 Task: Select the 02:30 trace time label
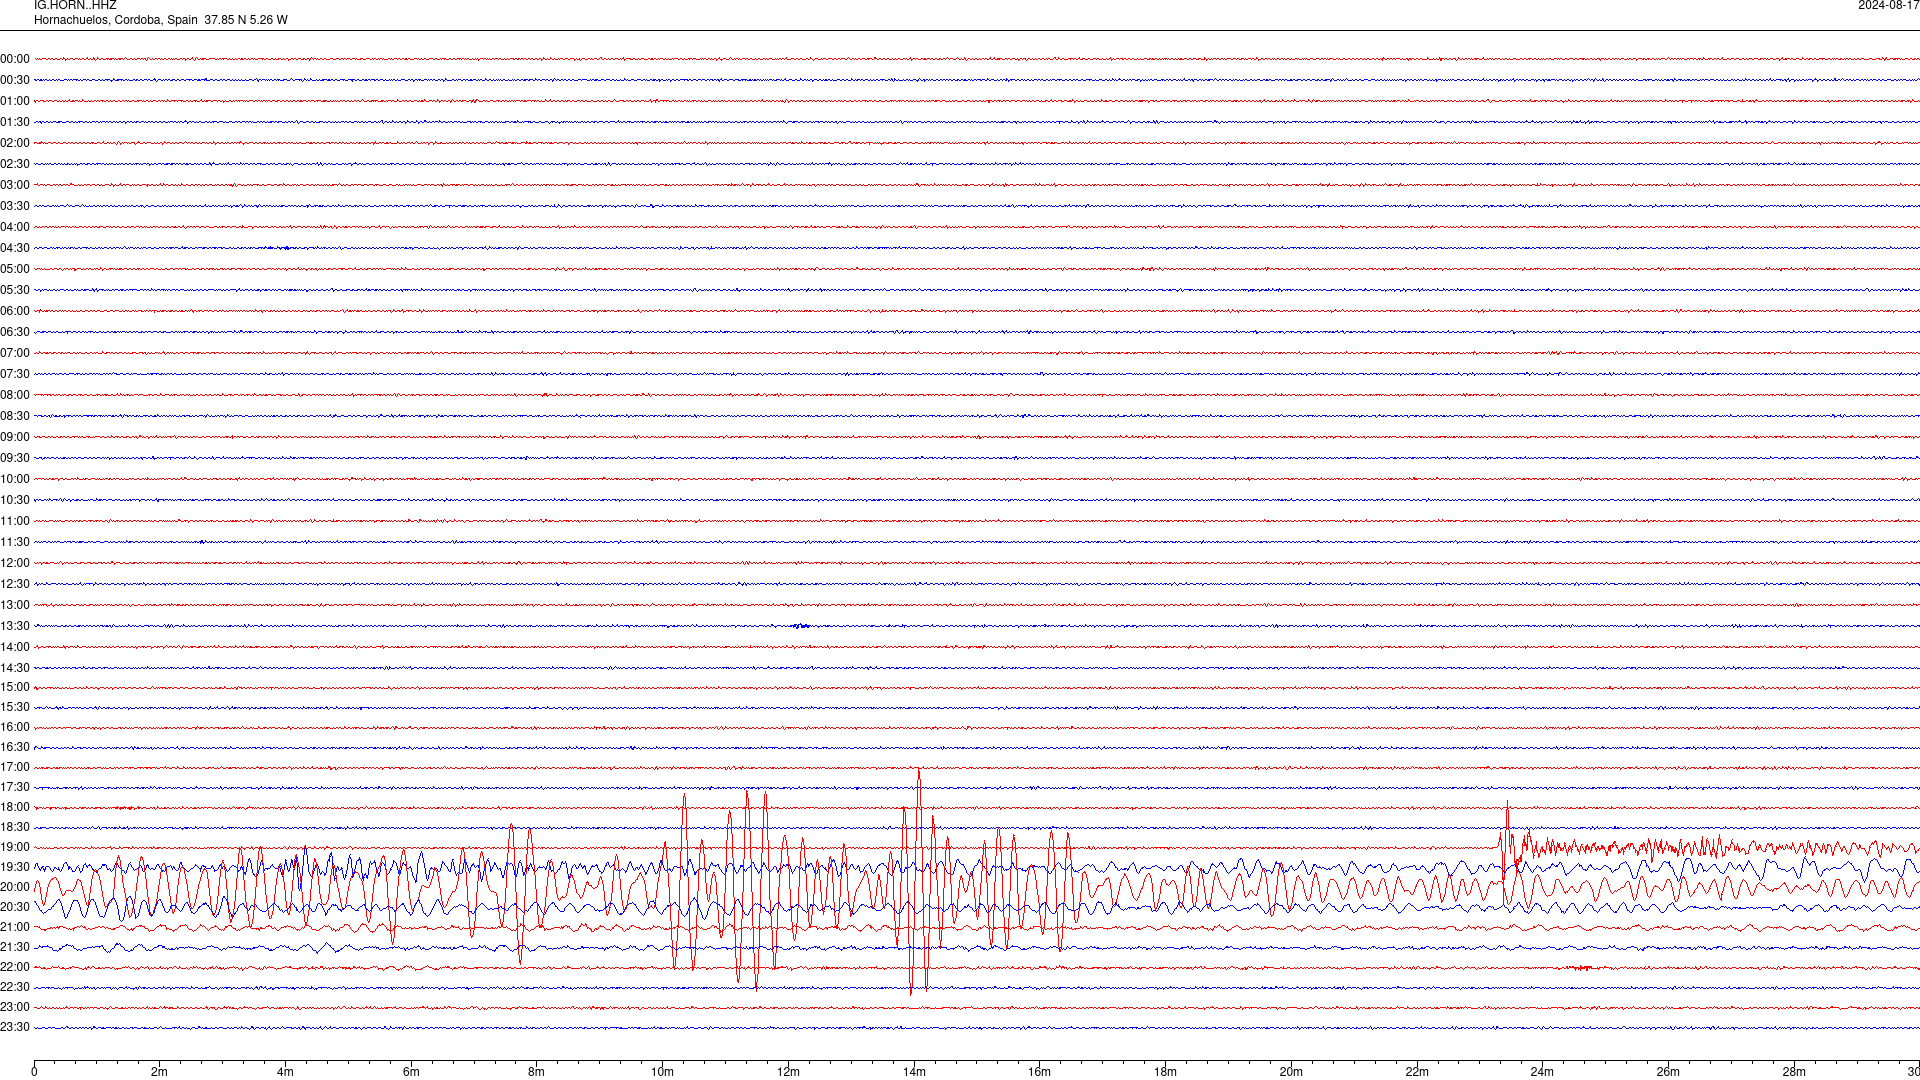15,164
